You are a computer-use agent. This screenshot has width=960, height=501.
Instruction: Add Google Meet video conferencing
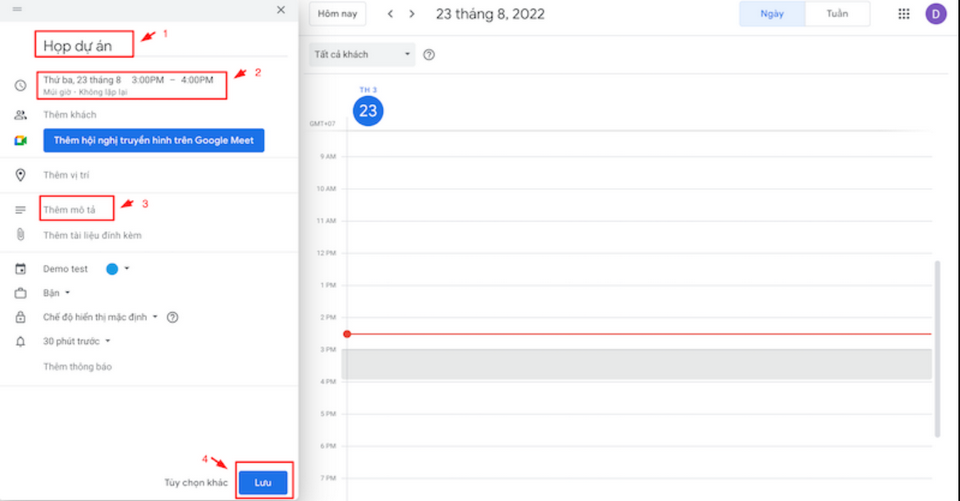(153, 141)
